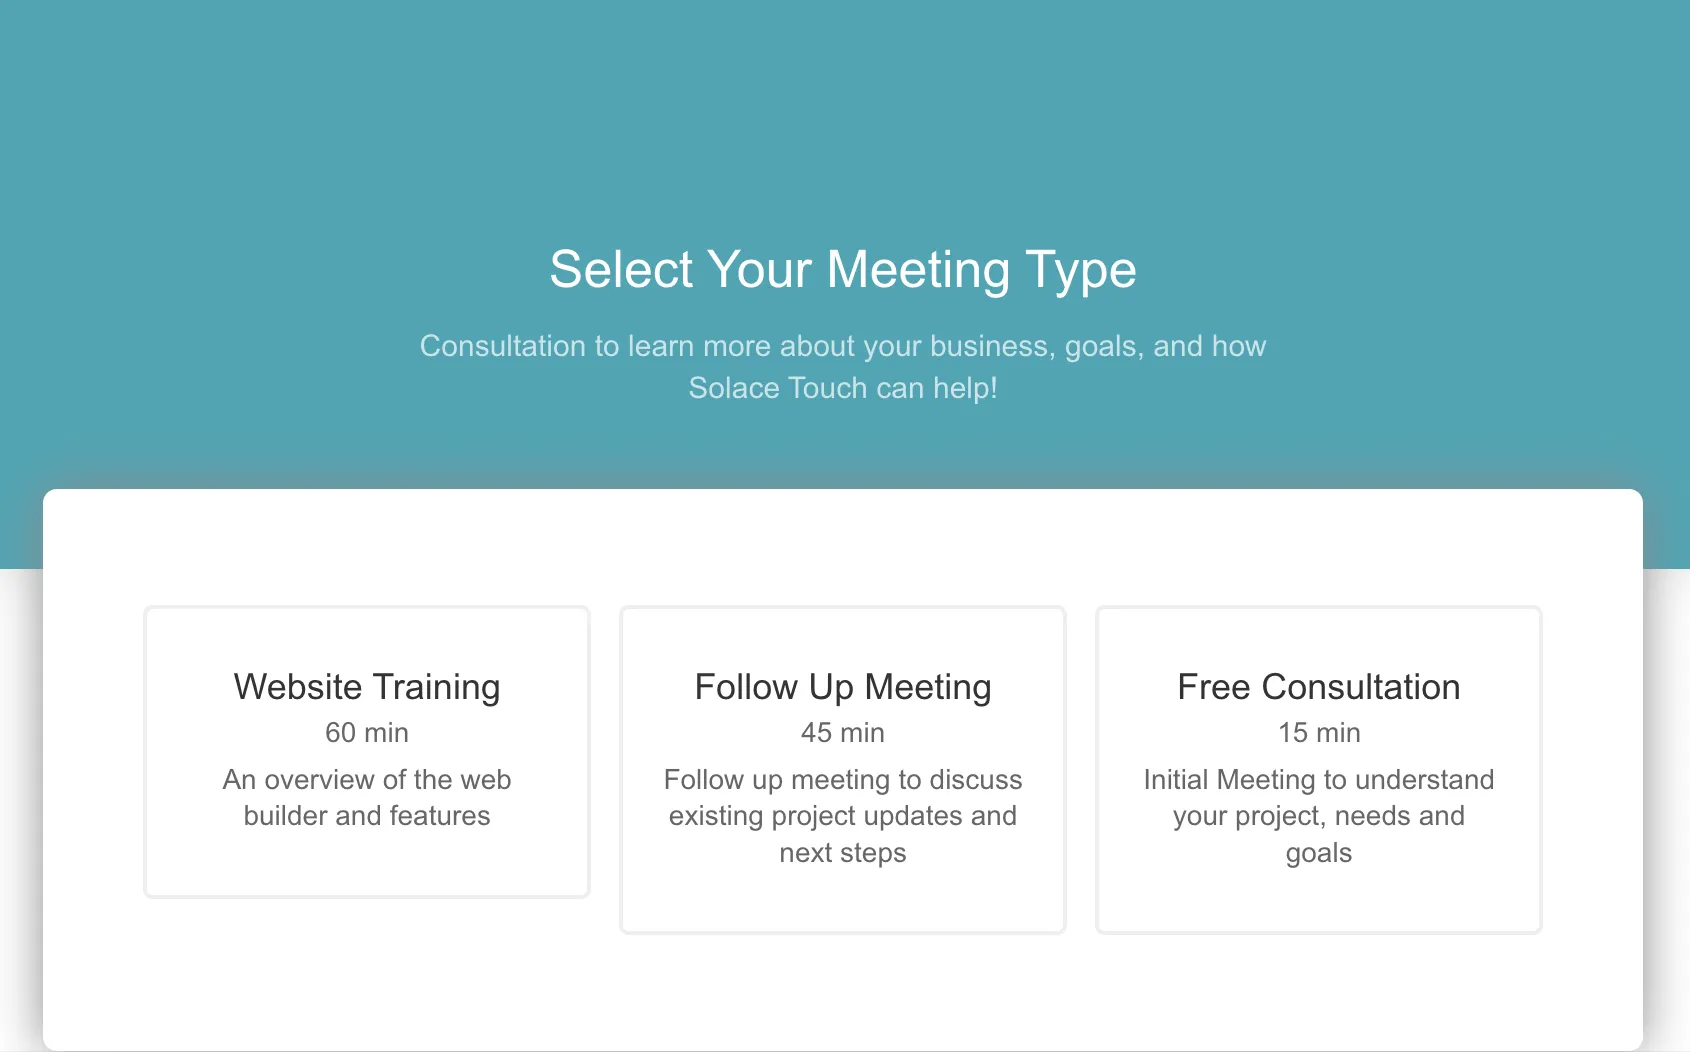Click the Free Consultation heading
The height and width of the screenshot is (1052, 1690).
[1318, 687]
